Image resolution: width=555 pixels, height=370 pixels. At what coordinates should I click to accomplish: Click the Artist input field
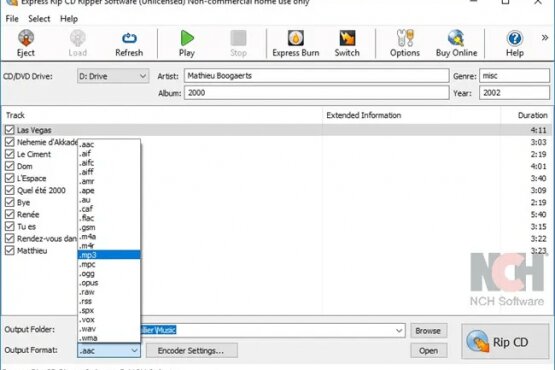click(x=316, y=76)
